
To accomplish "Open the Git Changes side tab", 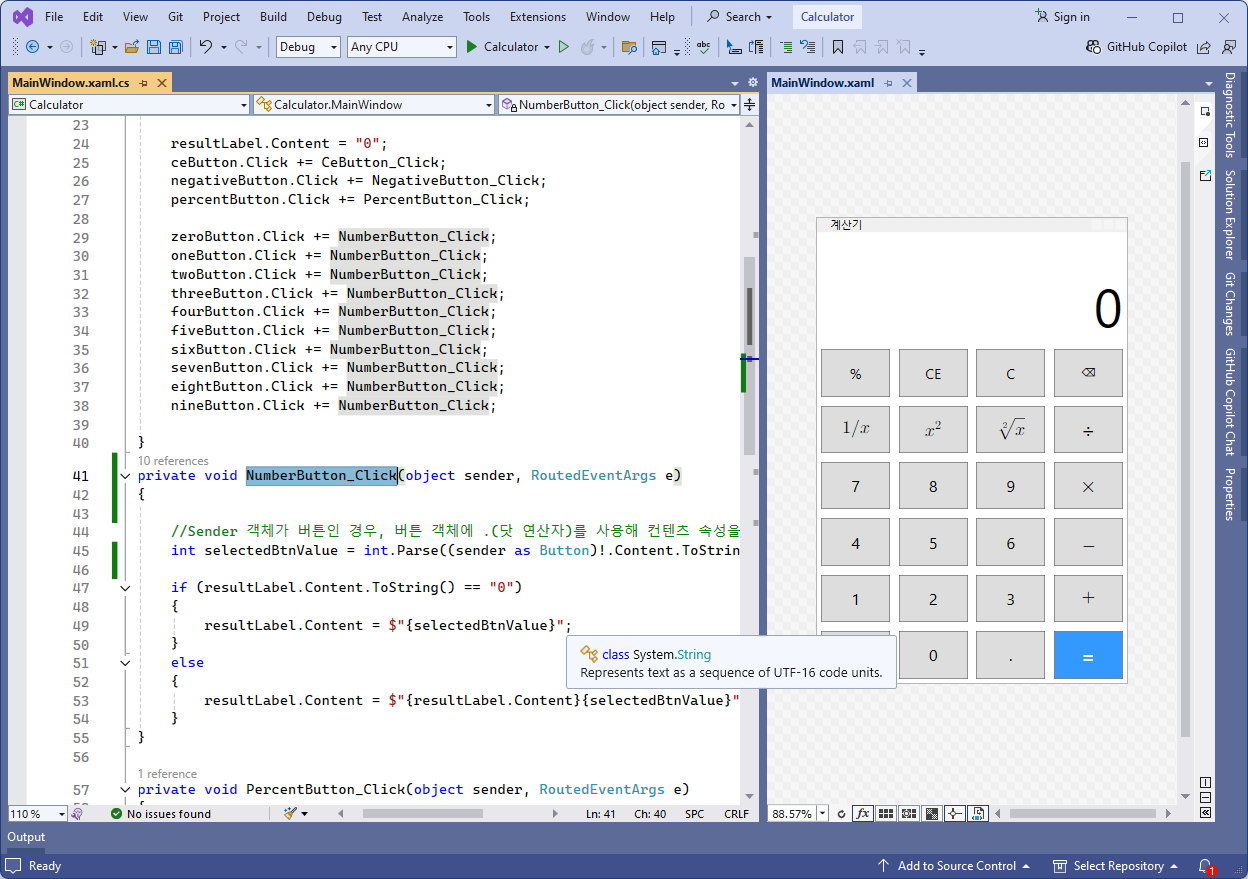I will coord(1231,303).
